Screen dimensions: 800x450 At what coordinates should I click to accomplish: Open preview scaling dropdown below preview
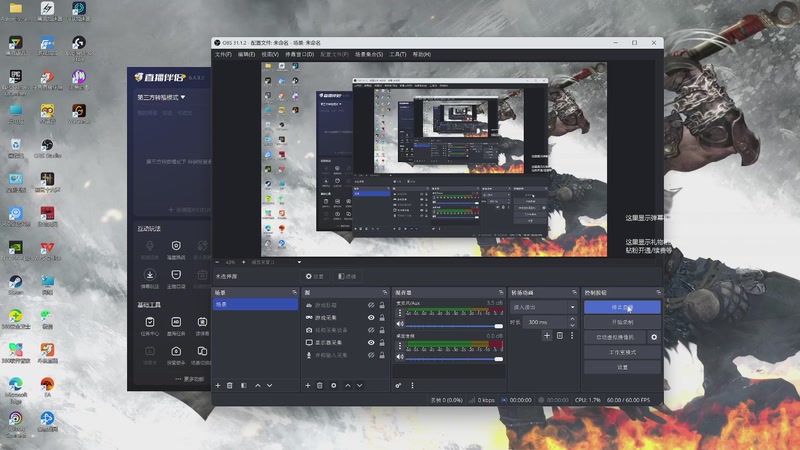coord(276,262)
